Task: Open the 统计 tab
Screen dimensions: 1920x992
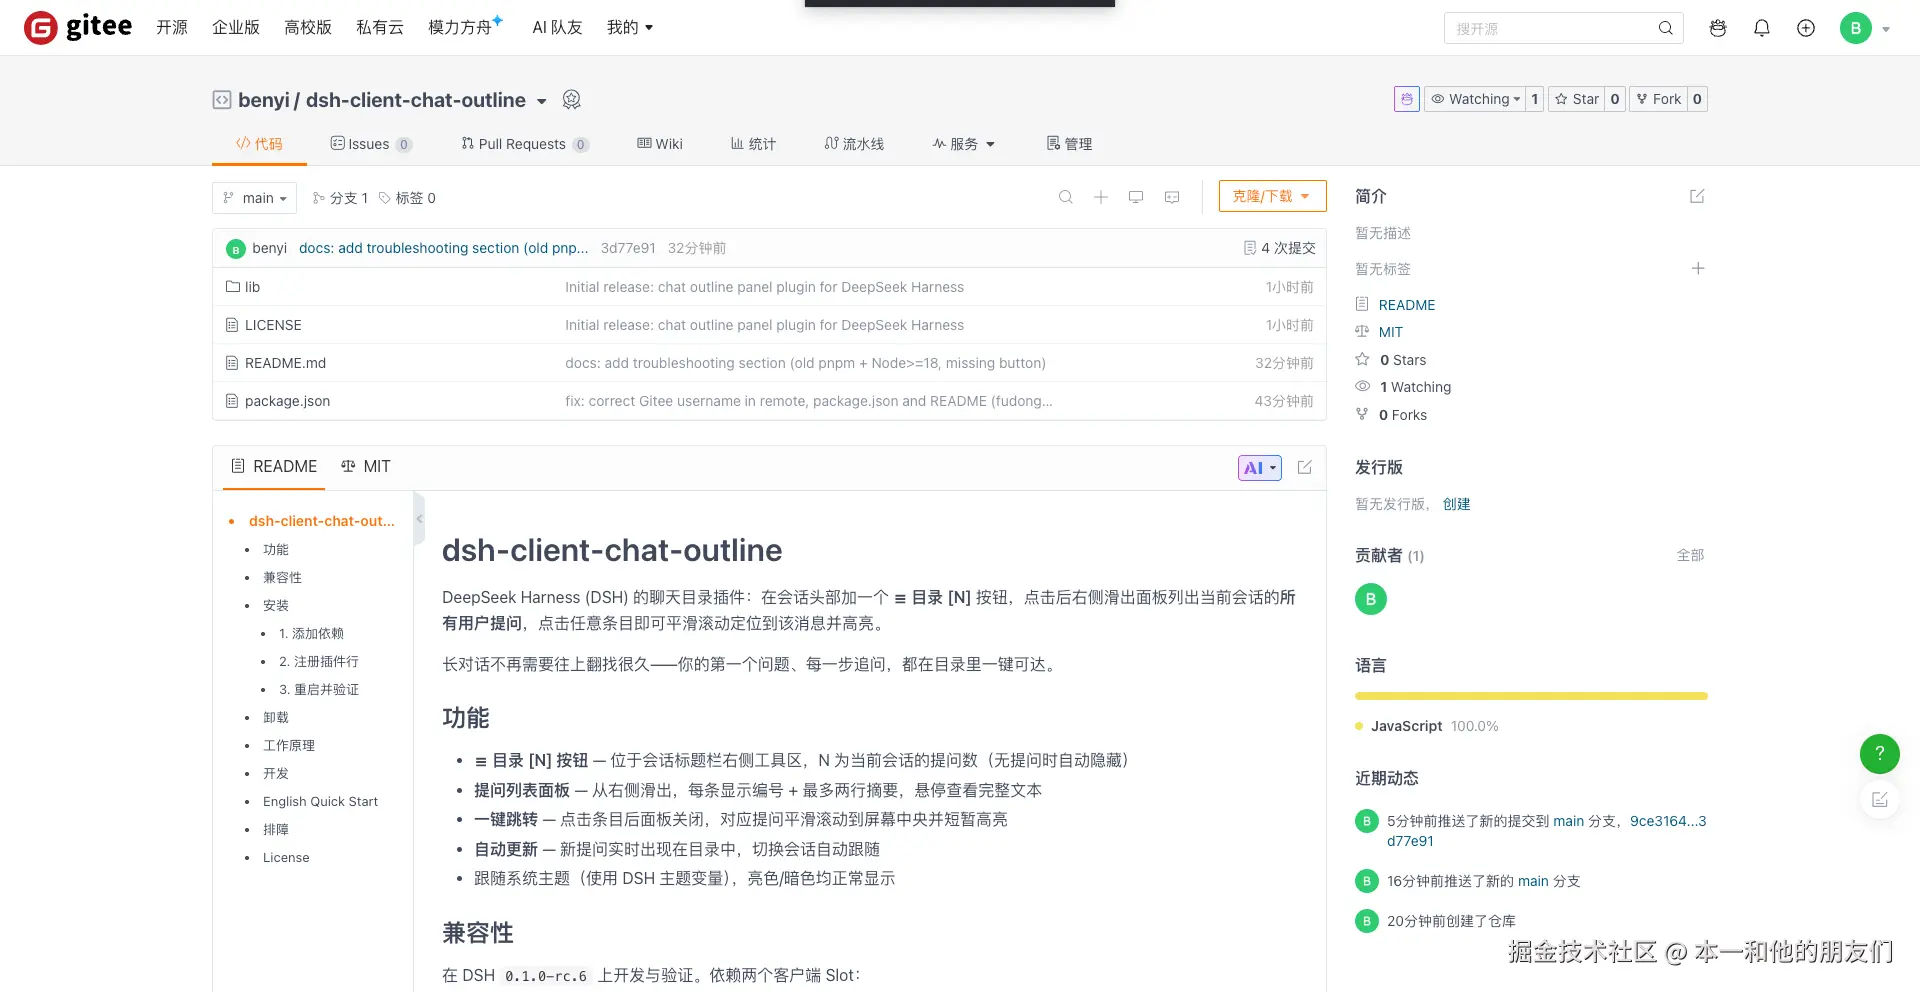Action: pyautogui.click(x=753, y=144)
